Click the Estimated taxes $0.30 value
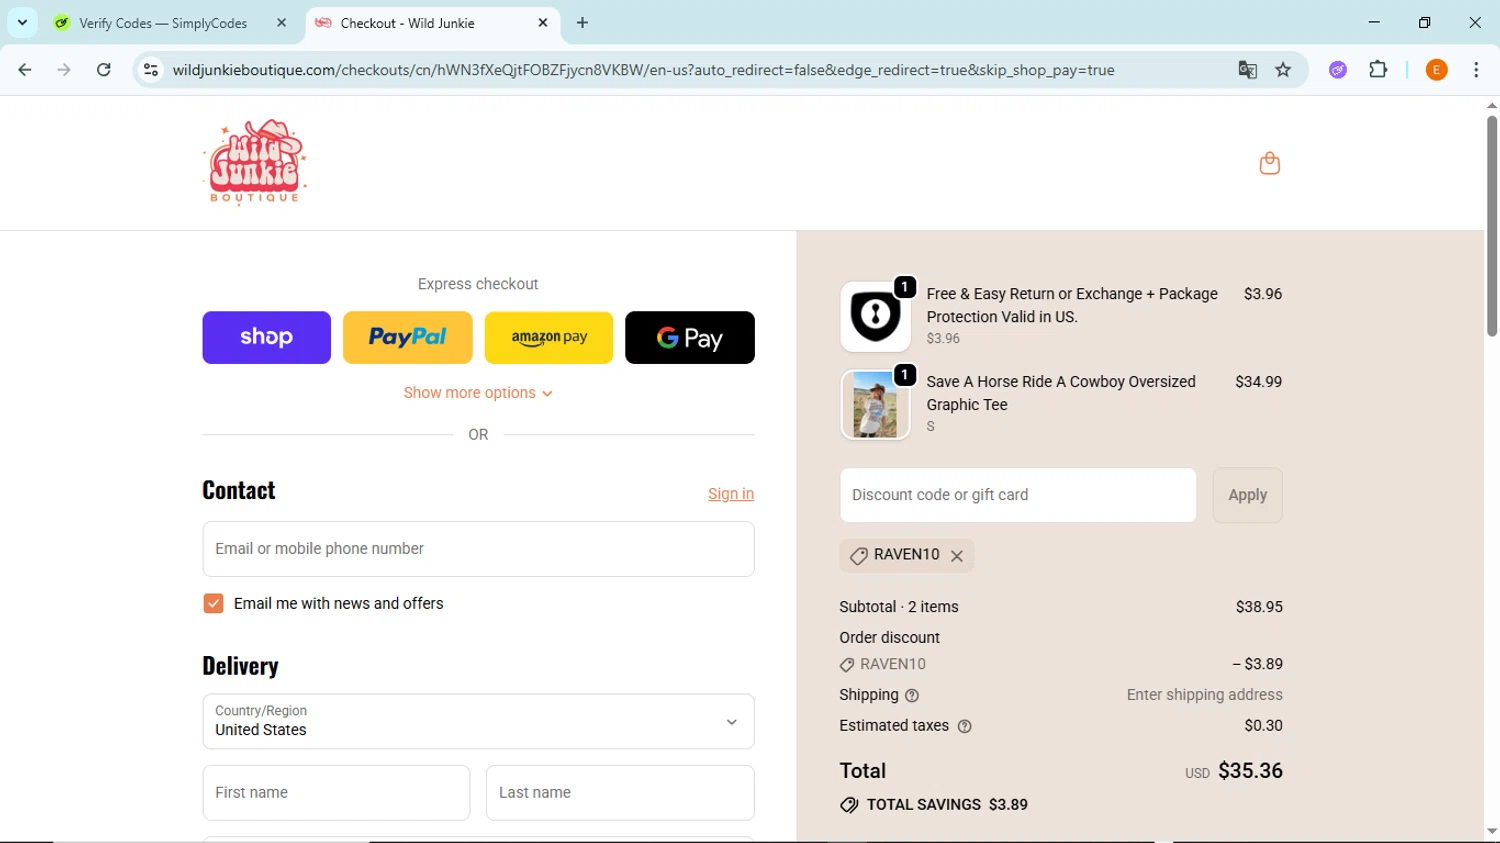The width and height of the screenshot is (1500, 843). [x=1263, y=726]
